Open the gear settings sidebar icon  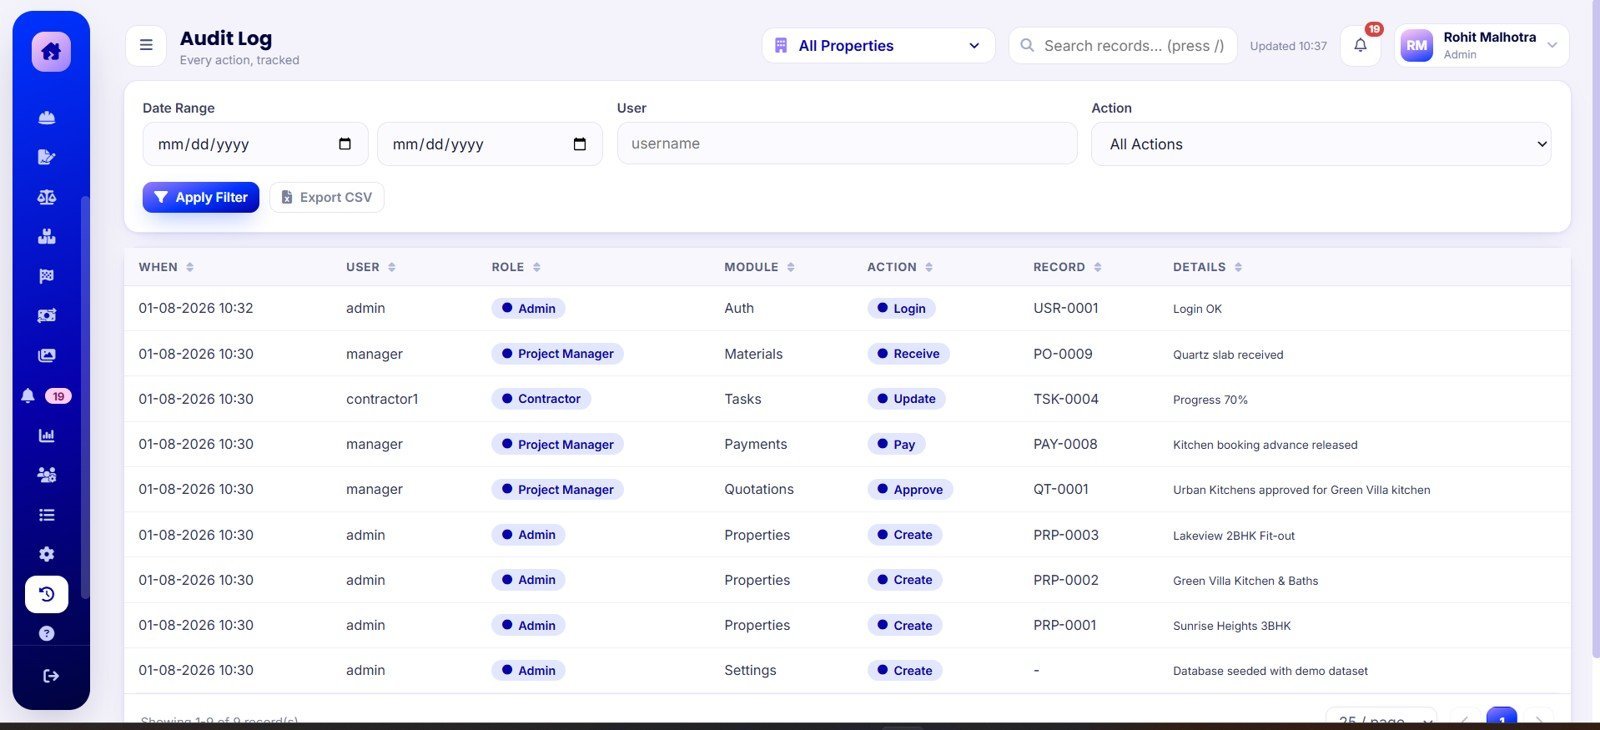pyautogui.click(x=46, y=554)
